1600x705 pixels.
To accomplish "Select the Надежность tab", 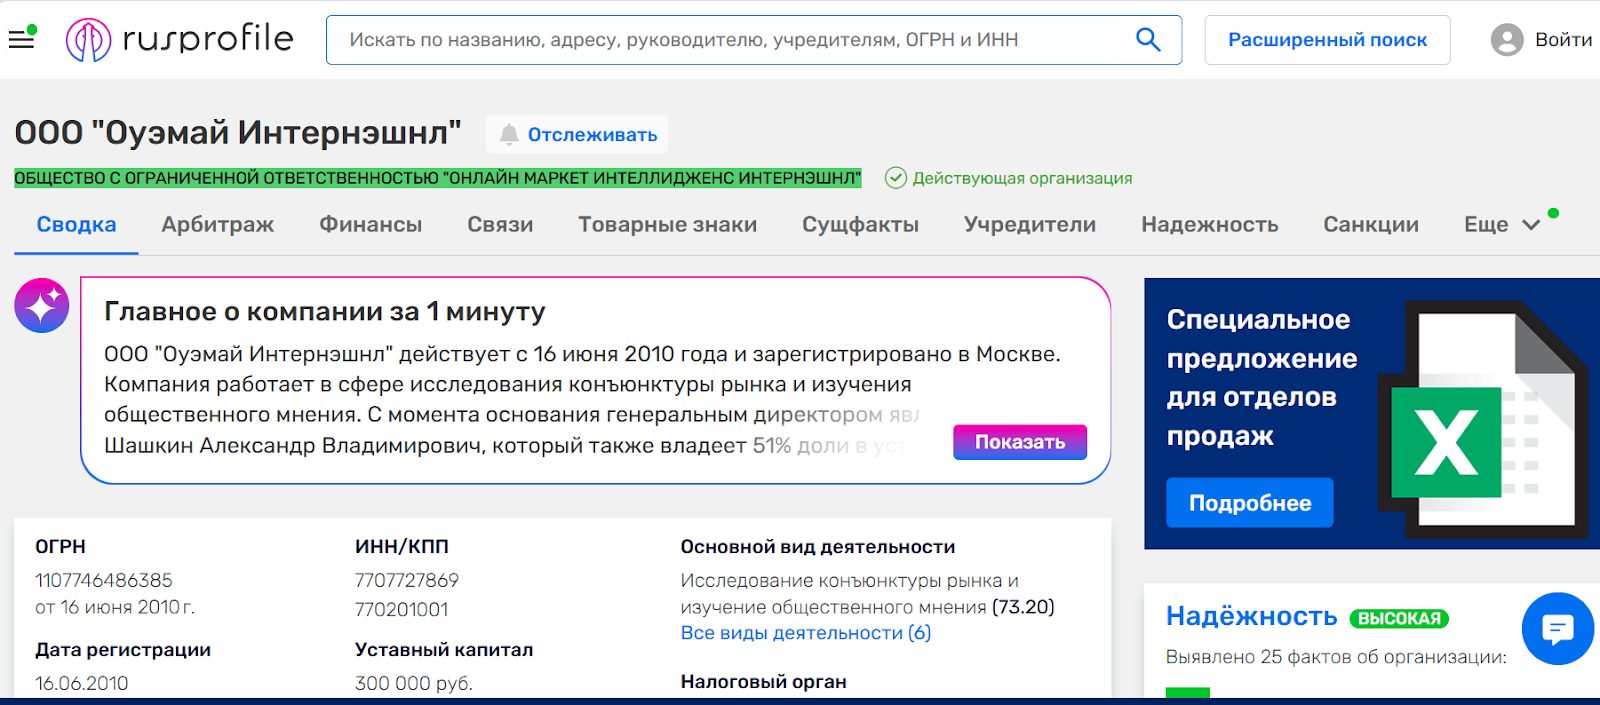I will (x=1210, y=225).
